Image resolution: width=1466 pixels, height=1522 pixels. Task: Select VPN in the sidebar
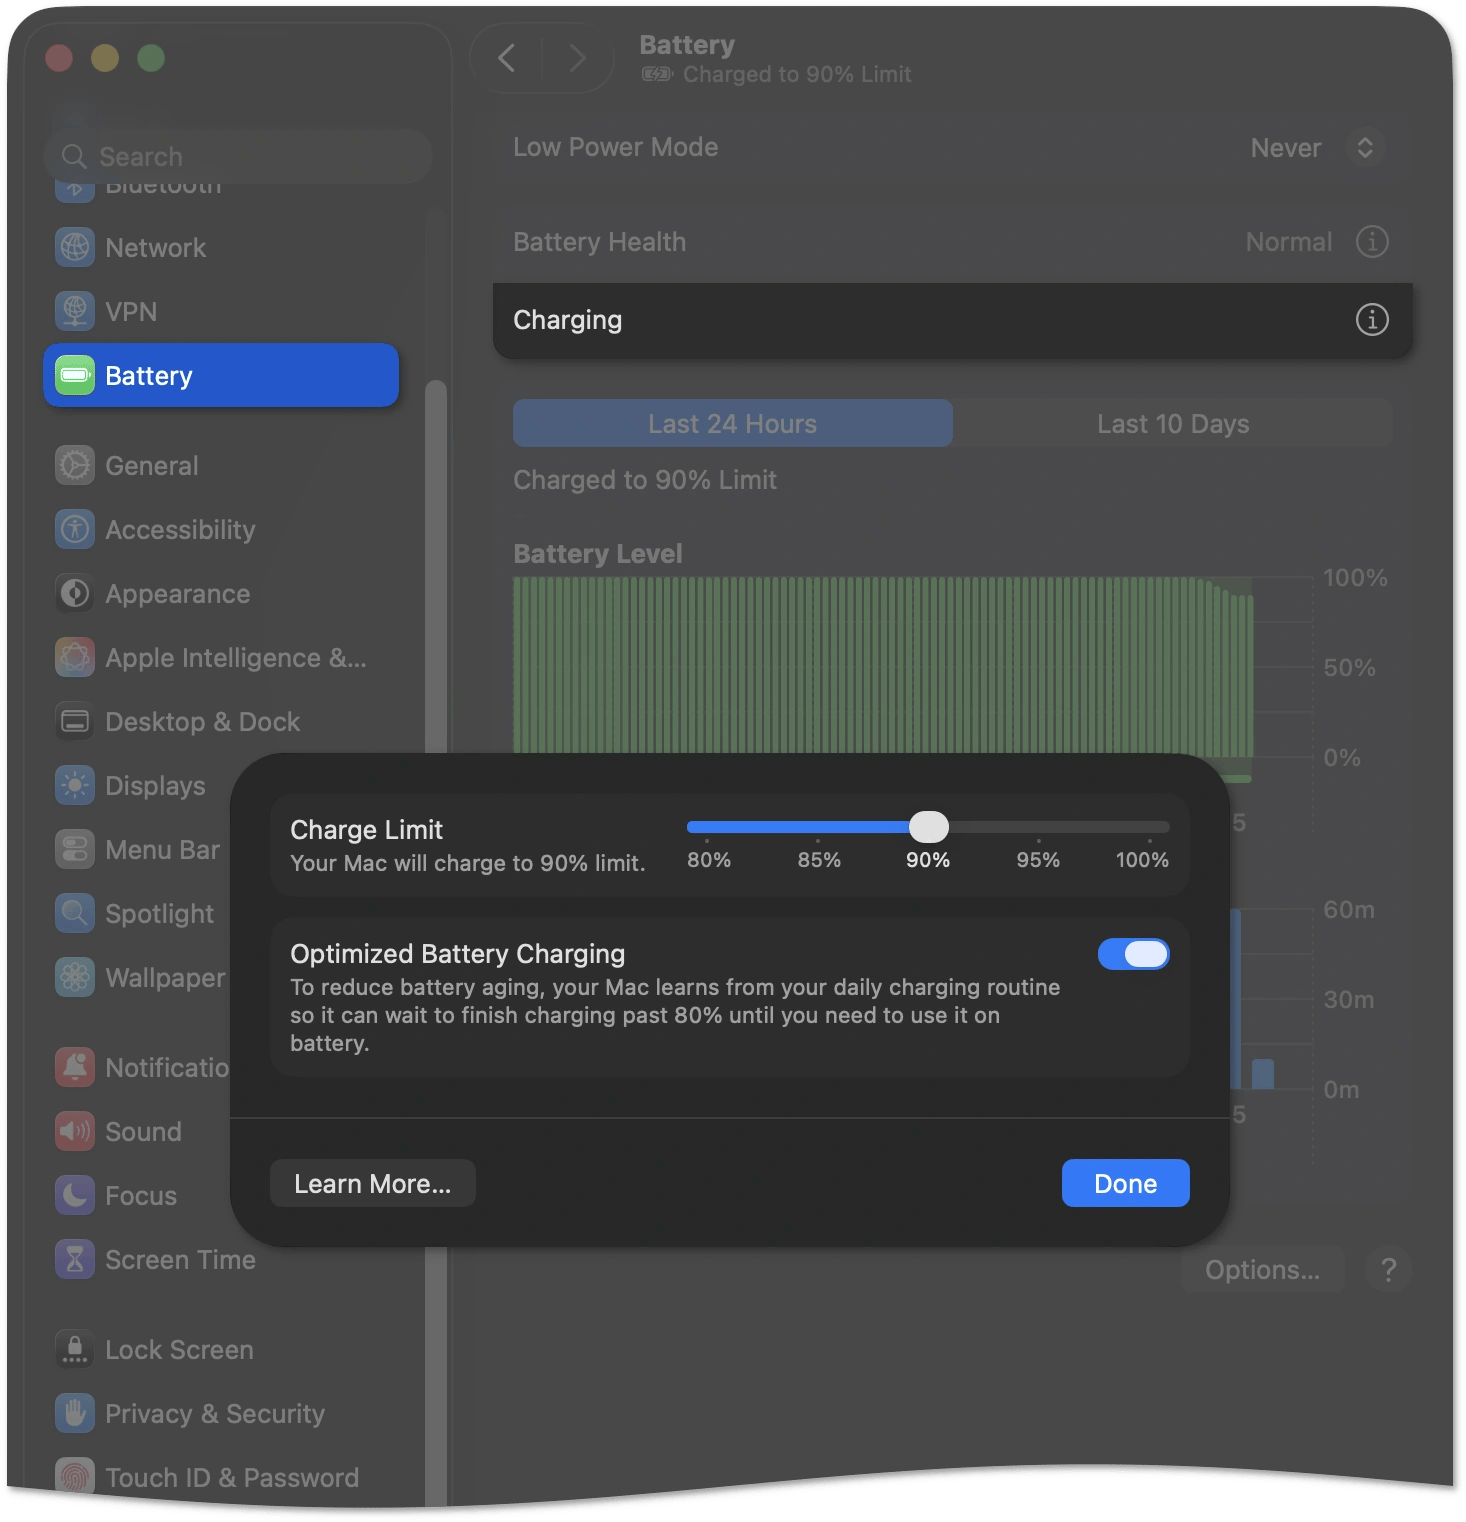221,311
